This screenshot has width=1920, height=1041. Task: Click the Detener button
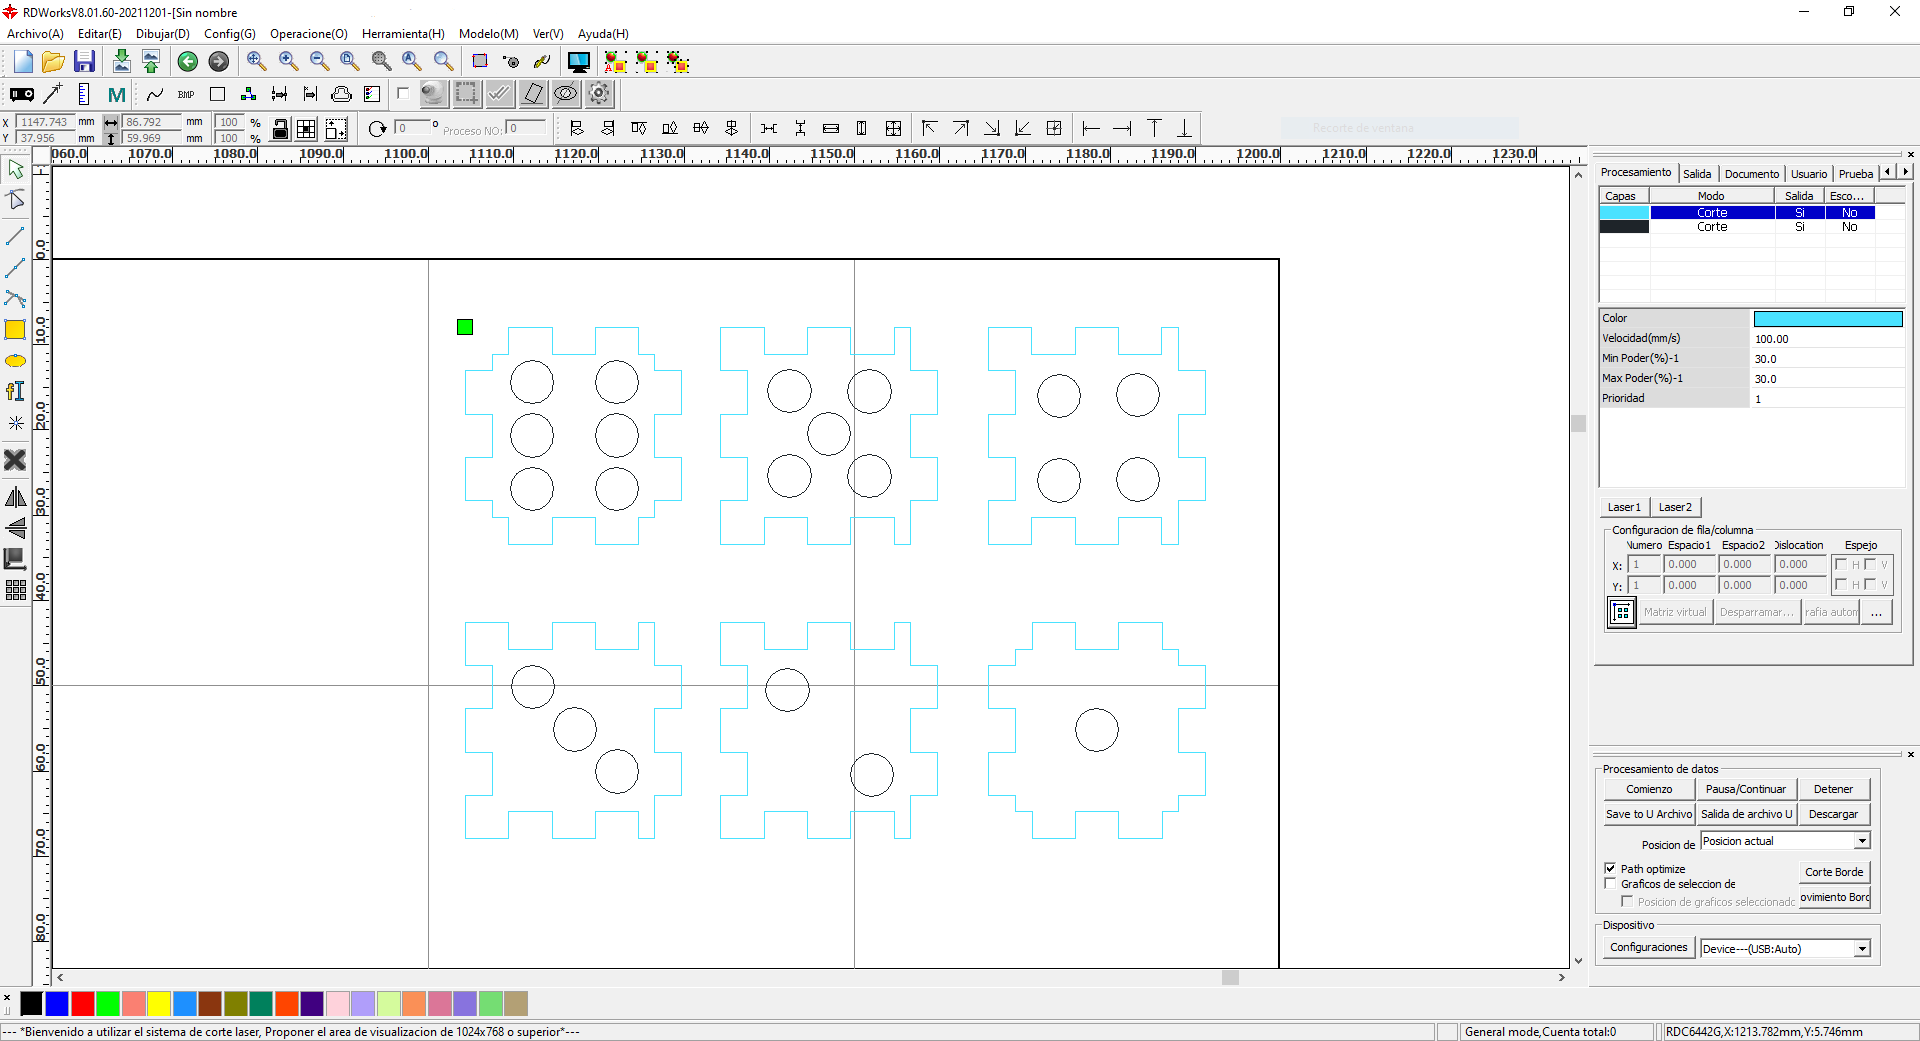click(x=1833, y=789)
